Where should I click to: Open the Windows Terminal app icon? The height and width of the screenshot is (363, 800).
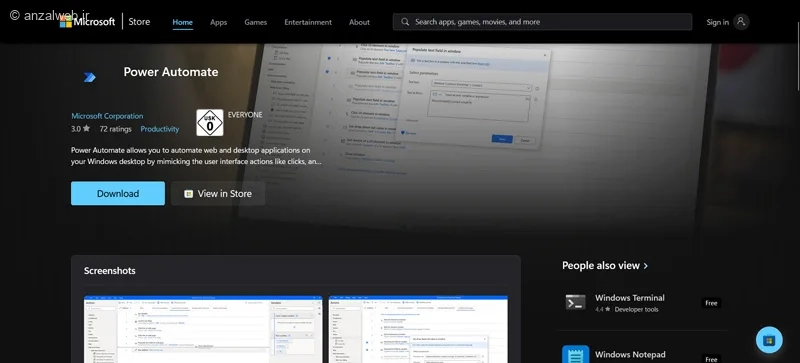click(x=576, y=302)
